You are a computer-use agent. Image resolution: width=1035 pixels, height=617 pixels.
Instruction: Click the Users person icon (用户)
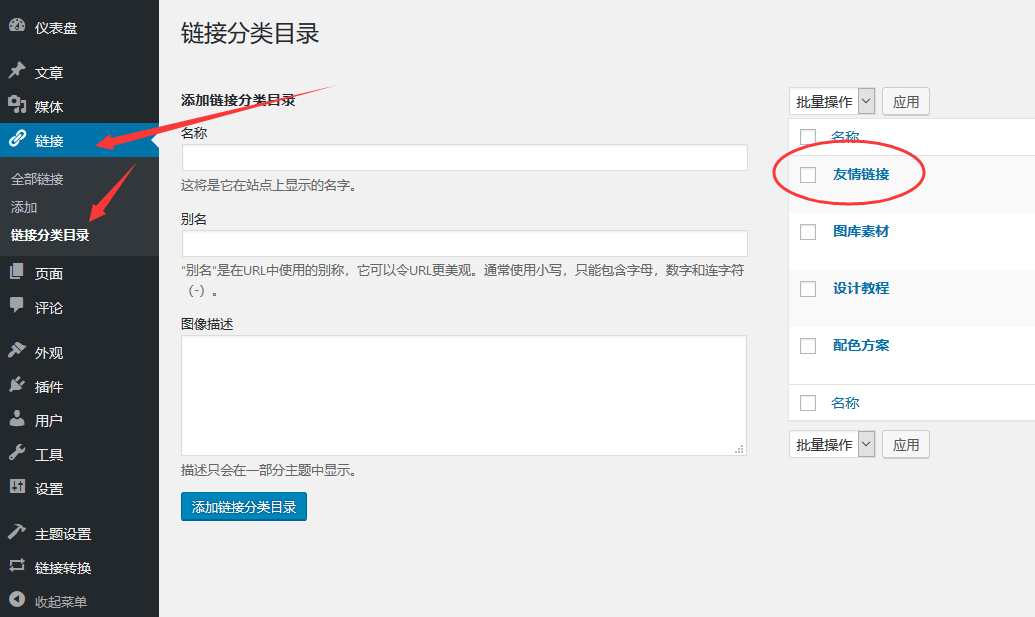(x=17, y=420)
